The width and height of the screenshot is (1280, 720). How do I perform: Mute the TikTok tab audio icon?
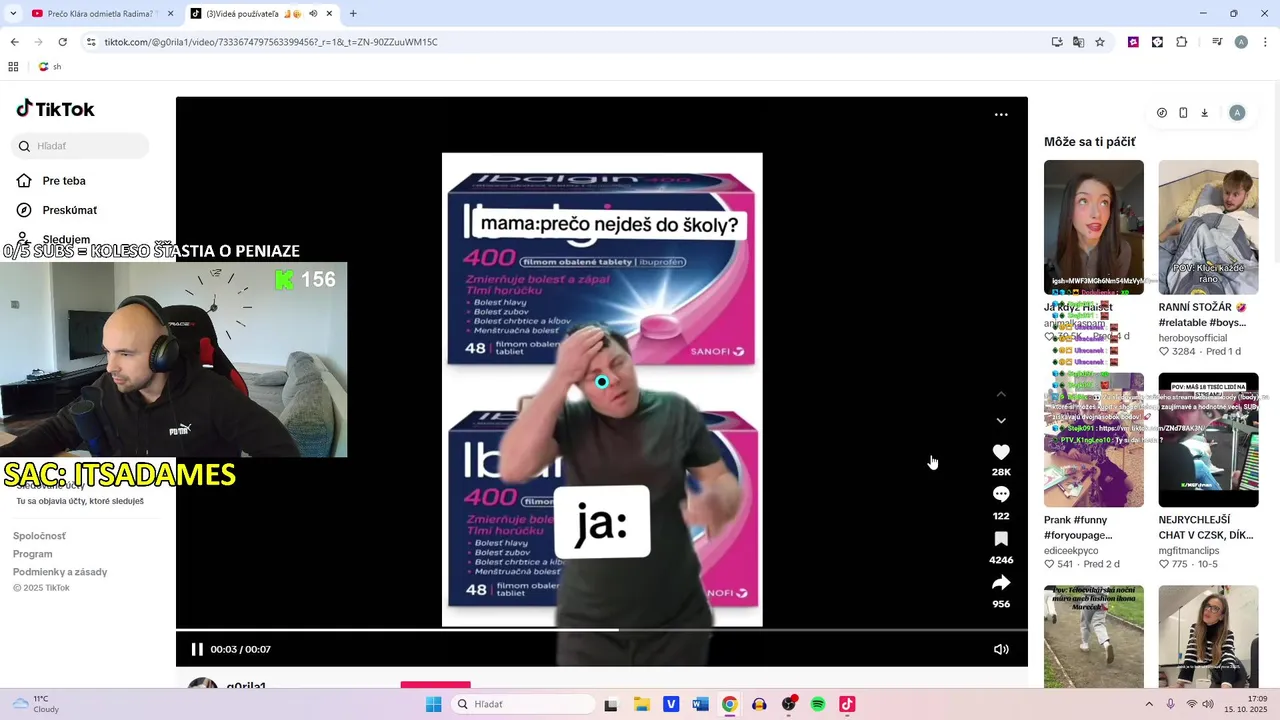(x=313, y=14)
